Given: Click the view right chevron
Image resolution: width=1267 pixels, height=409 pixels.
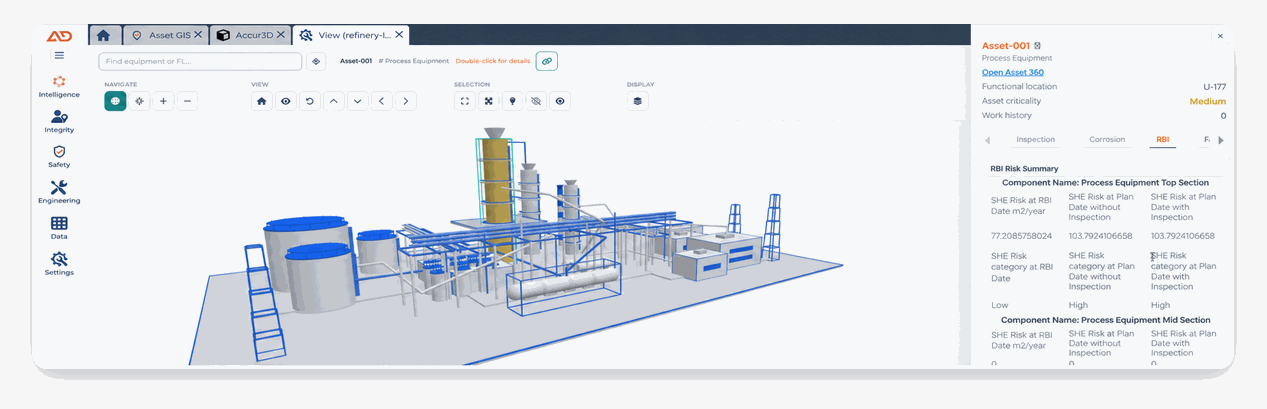Looking at the screenshot, I should click(x=405, y=101).
